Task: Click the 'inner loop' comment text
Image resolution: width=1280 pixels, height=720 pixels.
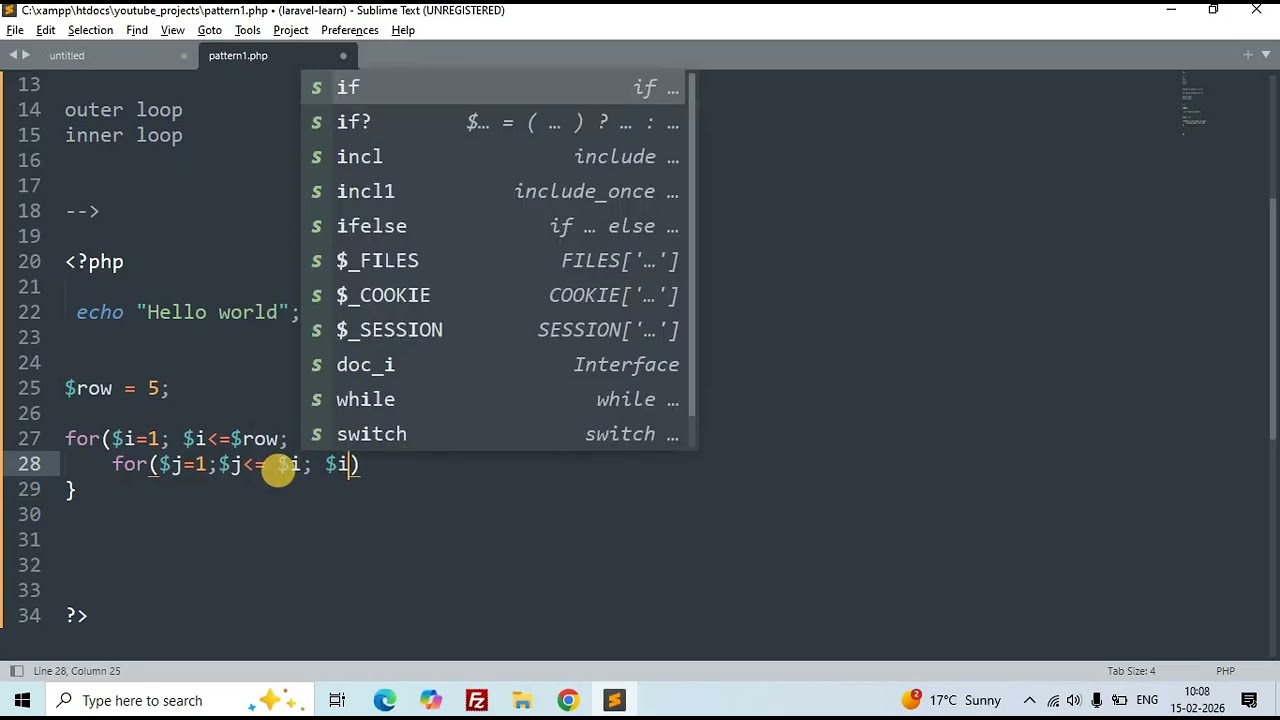Action: pos(123,135)
